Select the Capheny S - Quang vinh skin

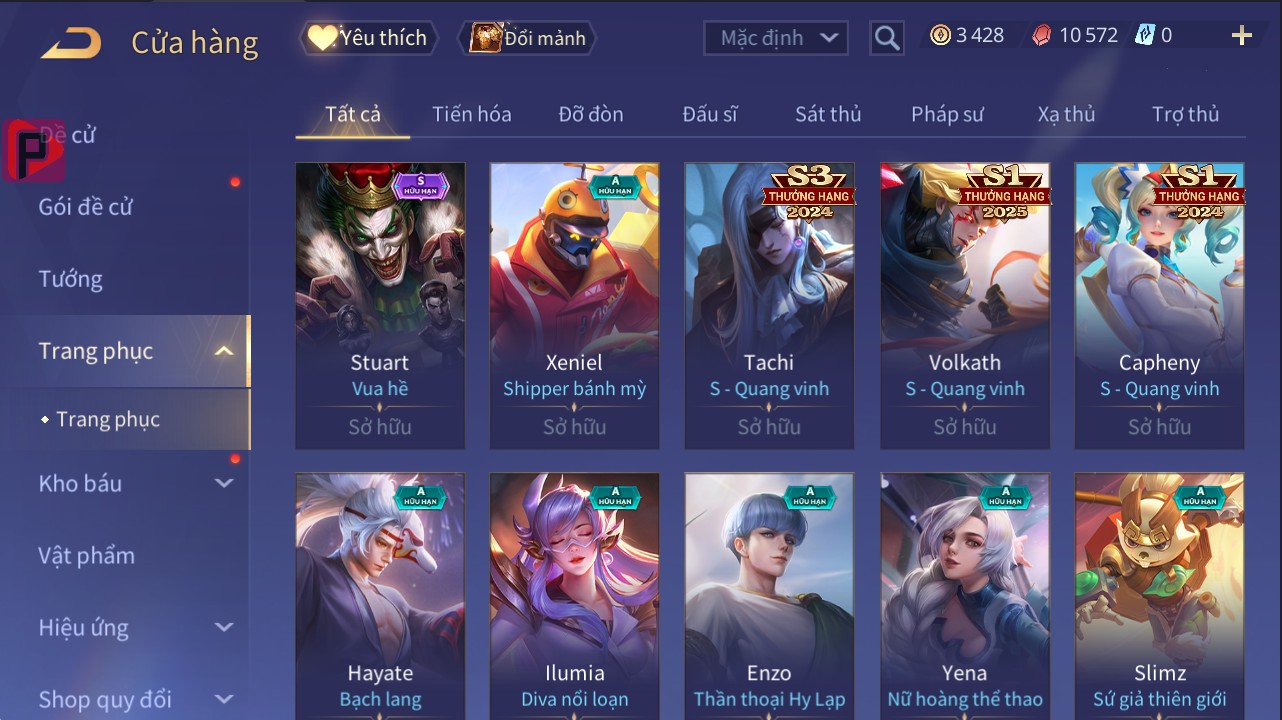[x=1160, y=306]
